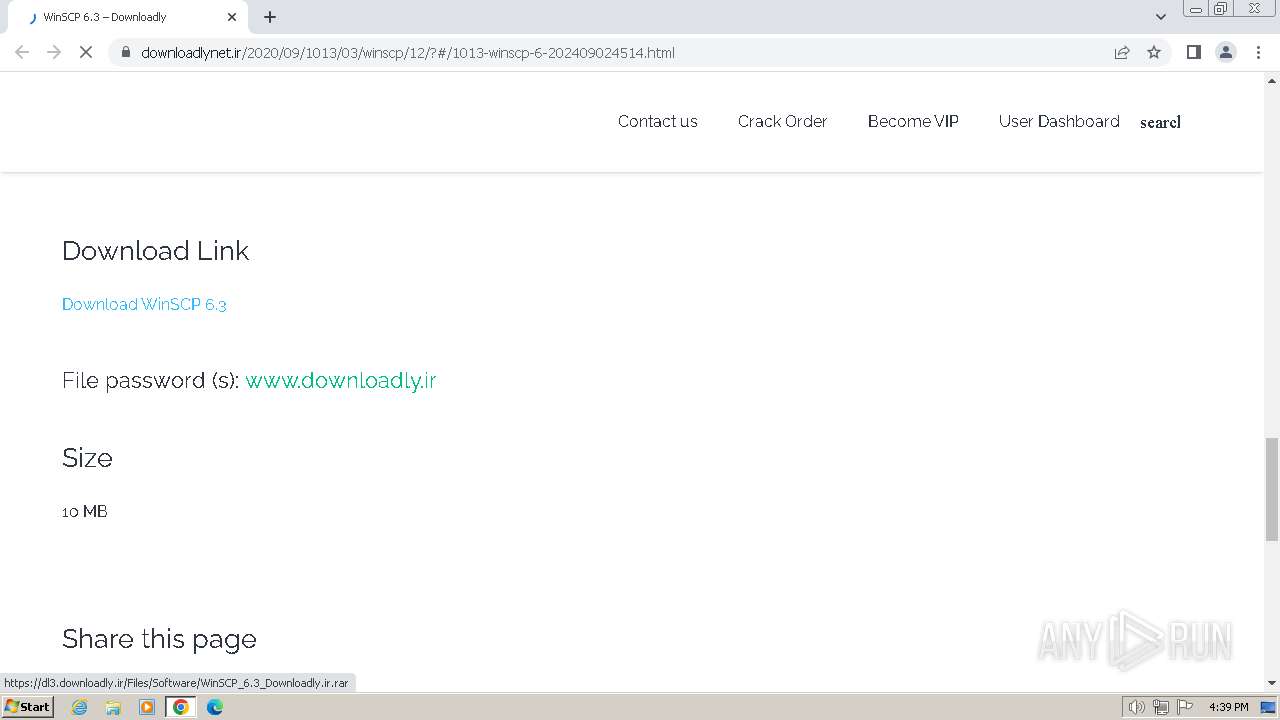Share this page via address bar icon

1122,52
